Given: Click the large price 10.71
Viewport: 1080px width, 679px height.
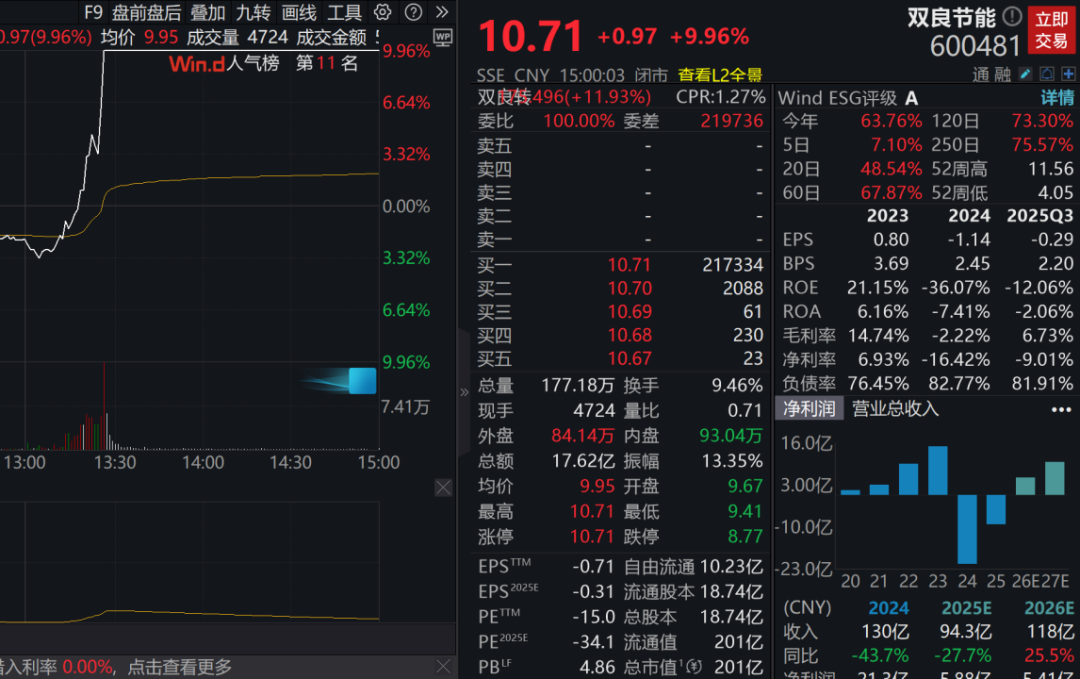Looking at the screenshot, I should 530,36.
